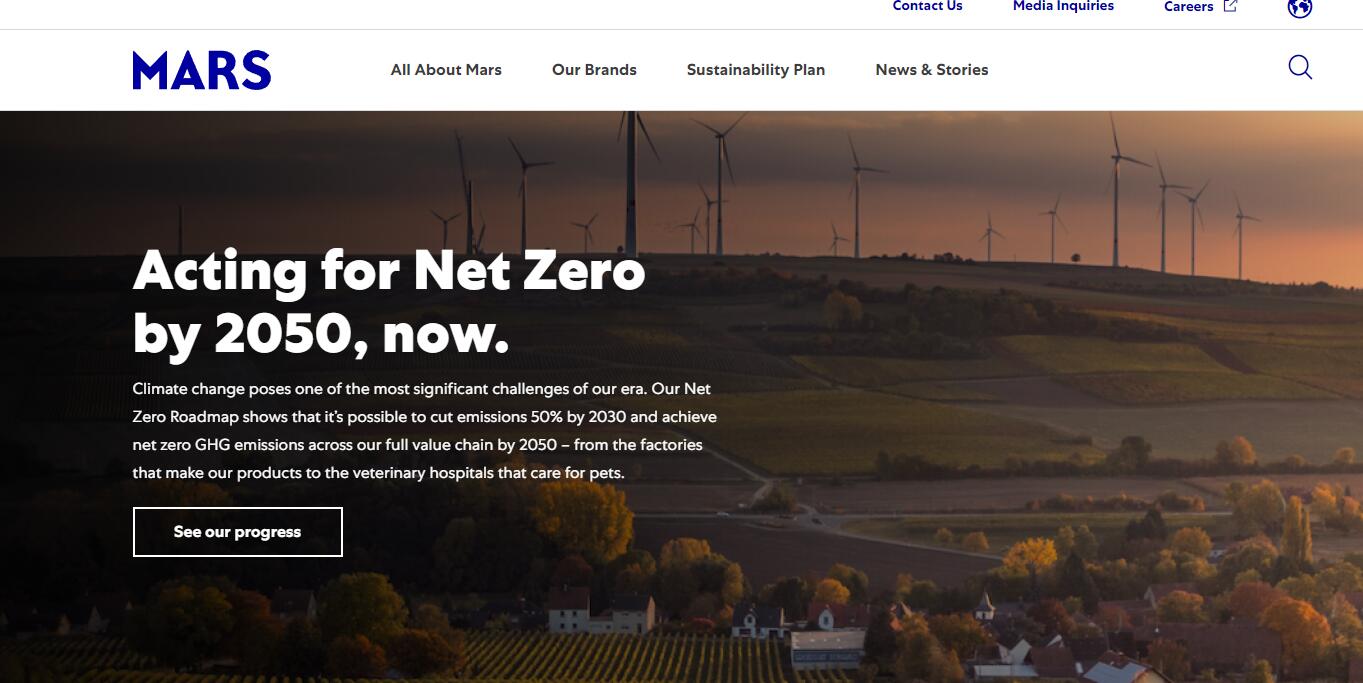Follow the Contact Us link

pyautogui.click(x=928, y=6)
